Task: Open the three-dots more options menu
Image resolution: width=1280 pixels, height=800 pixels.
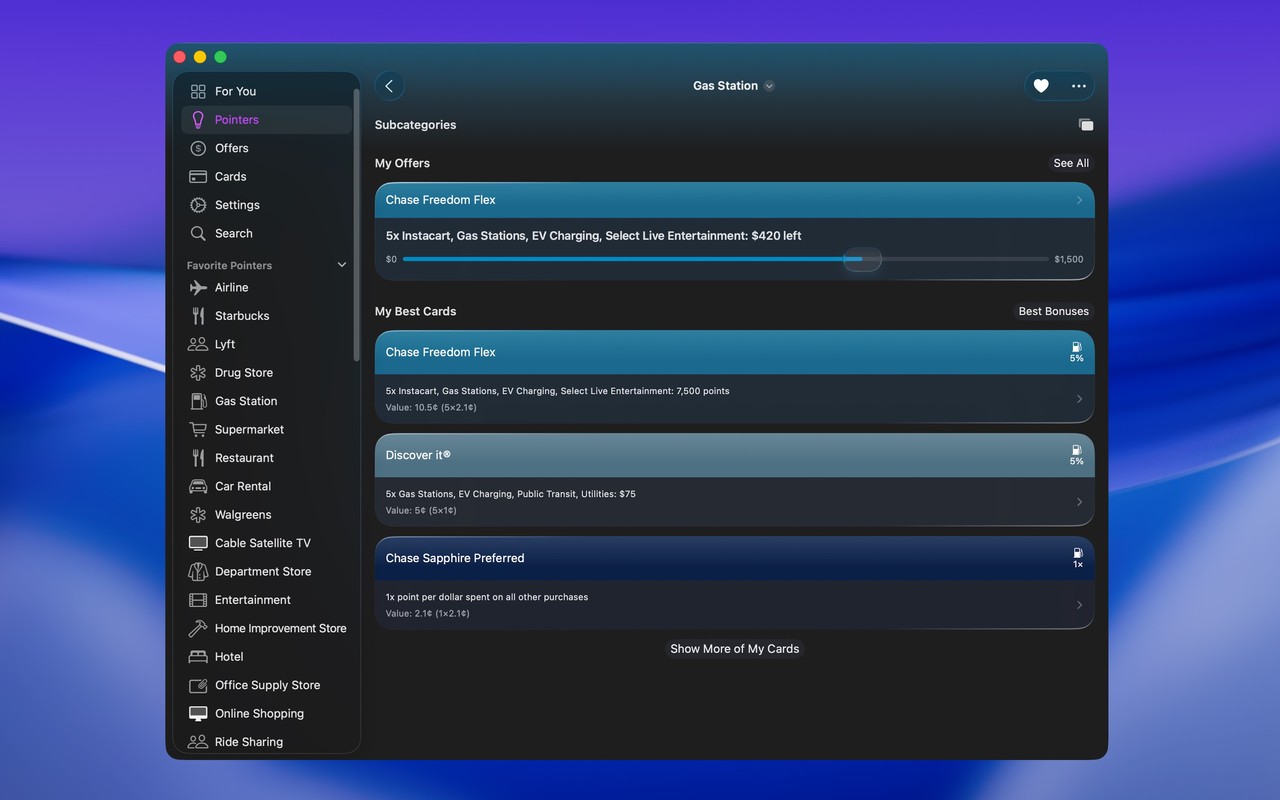Action: 1078,86
